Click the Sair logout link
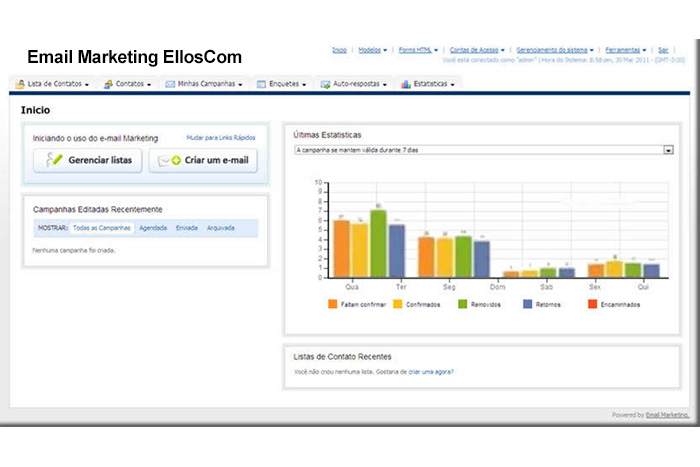 663,49
